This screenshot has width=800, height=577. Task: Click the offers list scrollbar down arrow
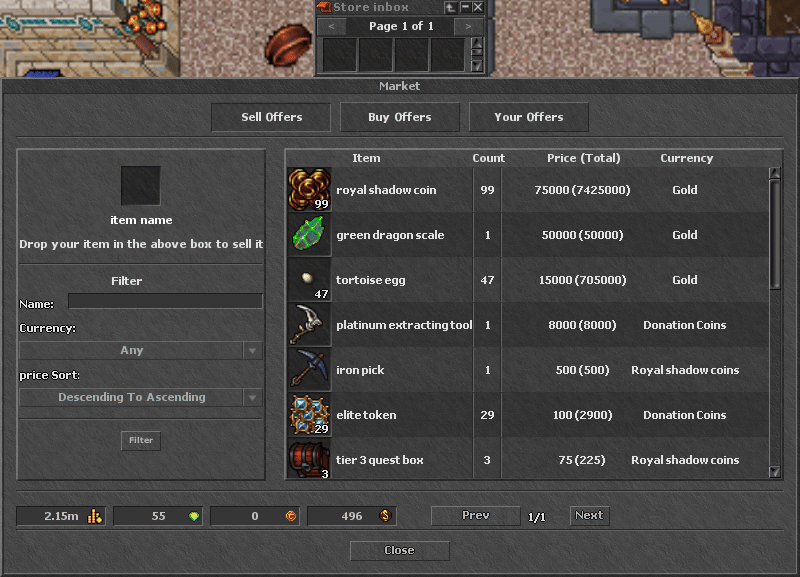pyautogui.click(x=774, y=471)
